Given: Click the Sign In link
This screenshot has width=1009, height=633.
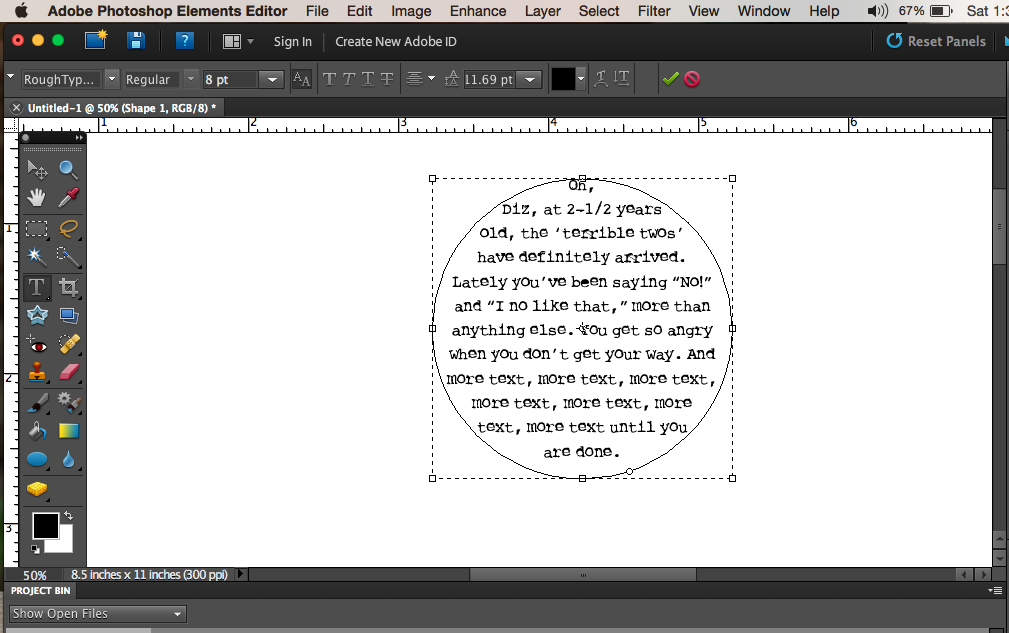Looking at the screenshot, I should point(292,42).
